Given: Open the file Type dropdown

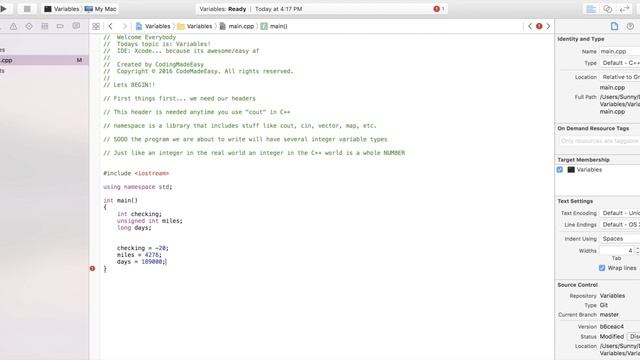Looking at the screenshot, I should [x=620, y=63].
